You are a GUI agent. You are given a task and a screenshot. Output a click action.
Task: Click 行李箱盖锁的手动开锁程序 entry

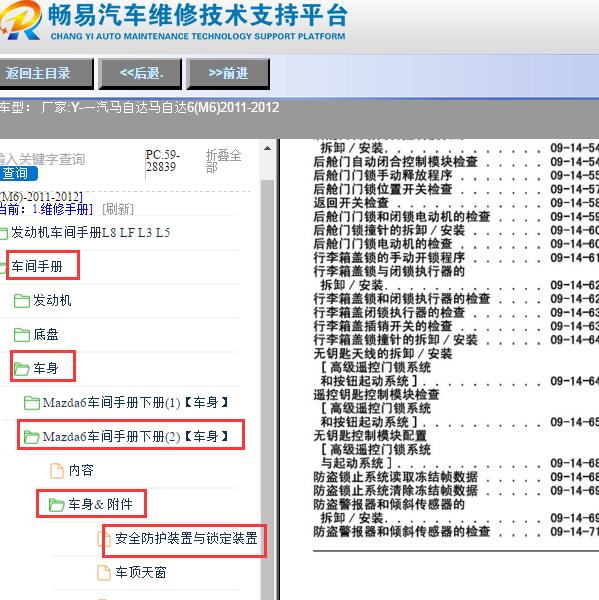pyautogui.click(x=389, y=258)
